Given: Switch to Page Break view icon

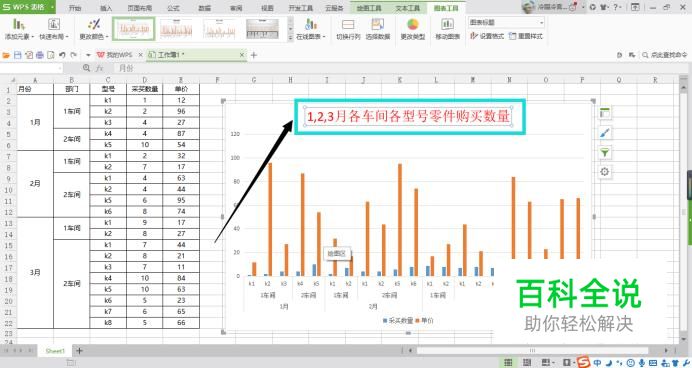Looking at the screenshot, I should (x=527, y=363).
